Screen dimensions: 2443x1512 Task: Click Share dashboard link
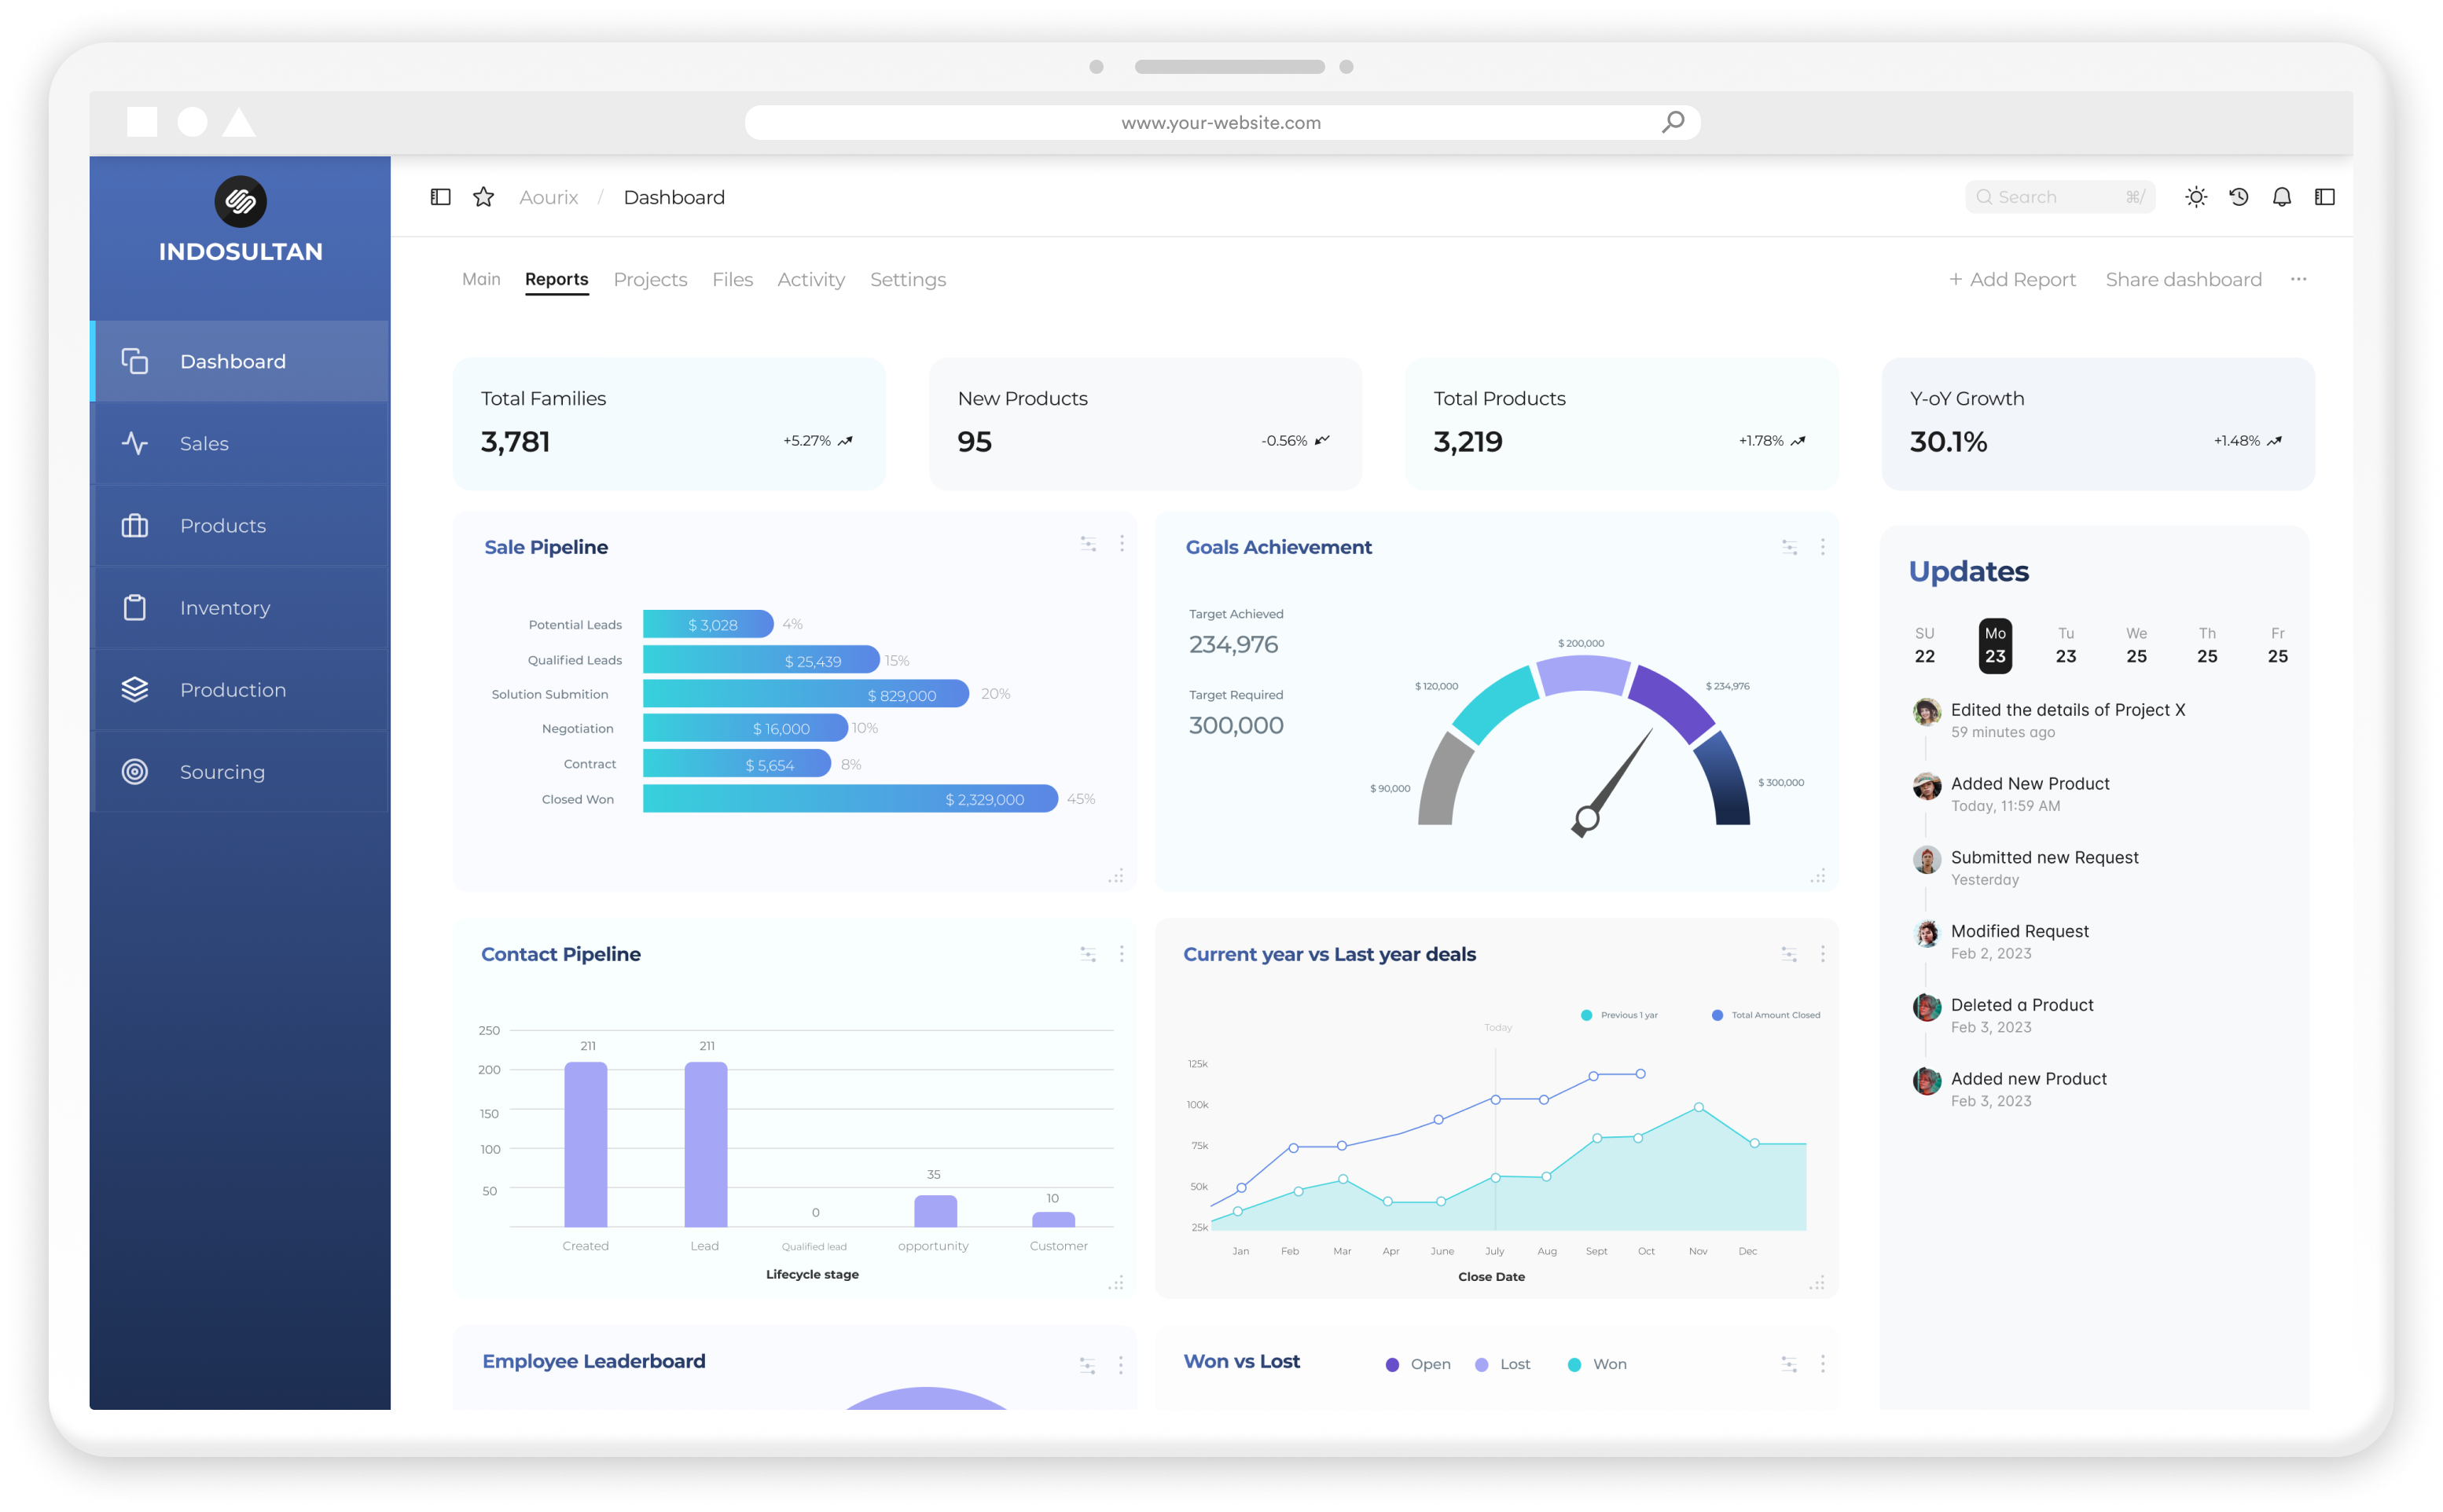2183,280
